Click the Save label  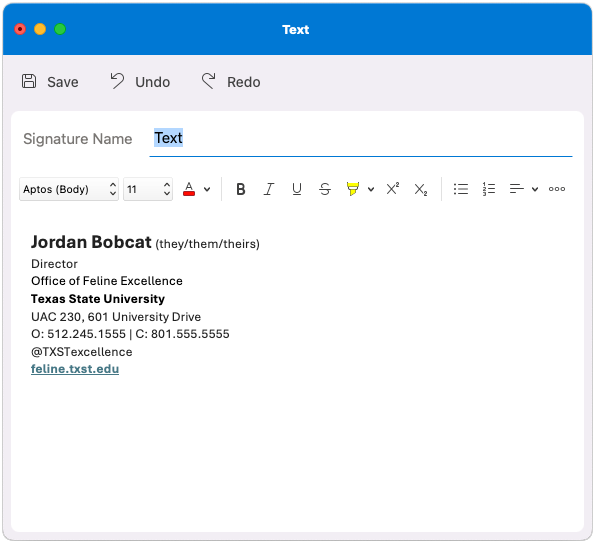(63, 82)
